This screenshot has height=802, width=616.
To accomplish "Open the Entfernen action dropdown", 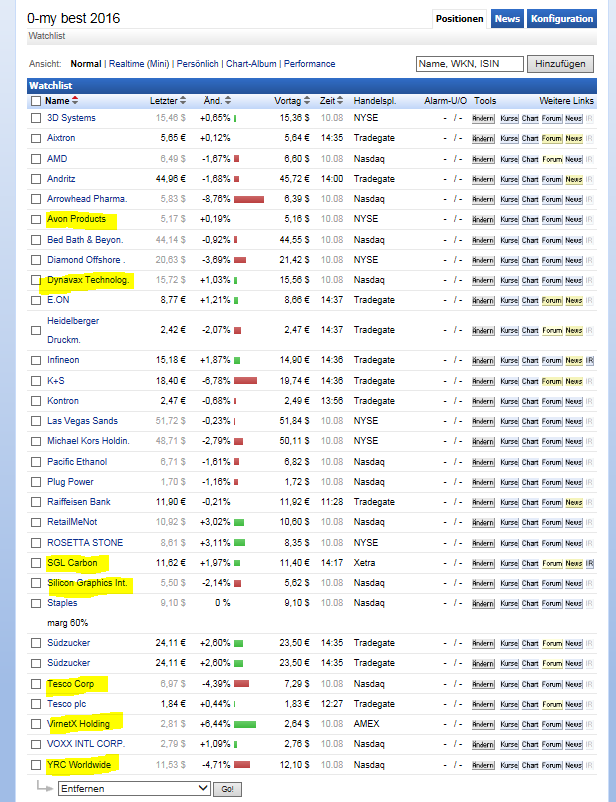I will tap(134, 788).
